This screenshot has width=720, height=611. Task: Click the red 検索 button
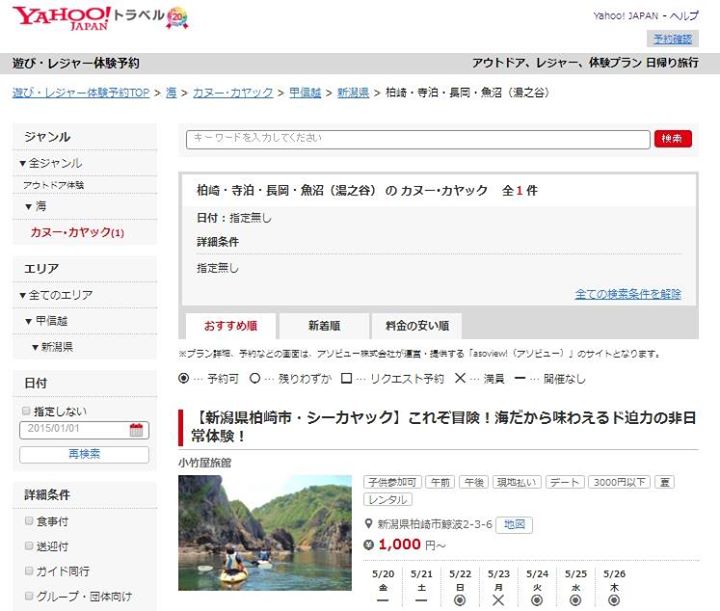pos(673,139)
